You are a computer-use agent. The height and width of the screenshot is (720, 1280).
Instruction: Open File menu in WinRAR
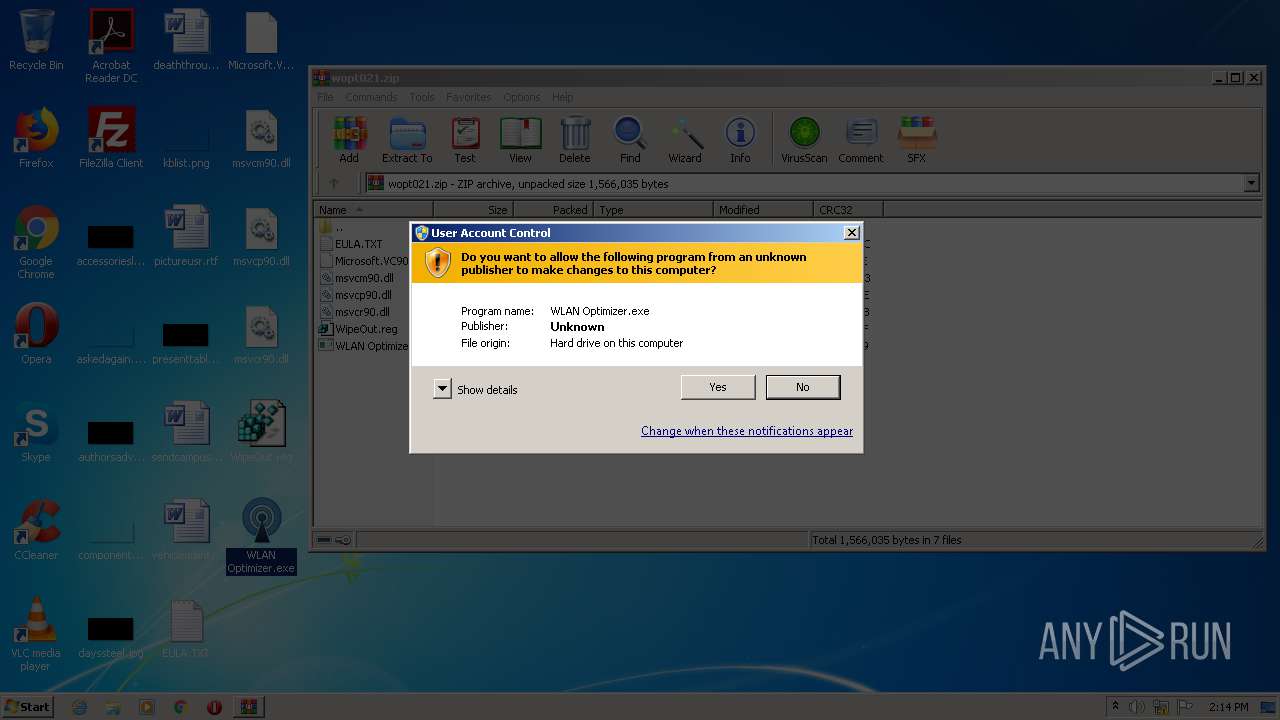point(325,97)
